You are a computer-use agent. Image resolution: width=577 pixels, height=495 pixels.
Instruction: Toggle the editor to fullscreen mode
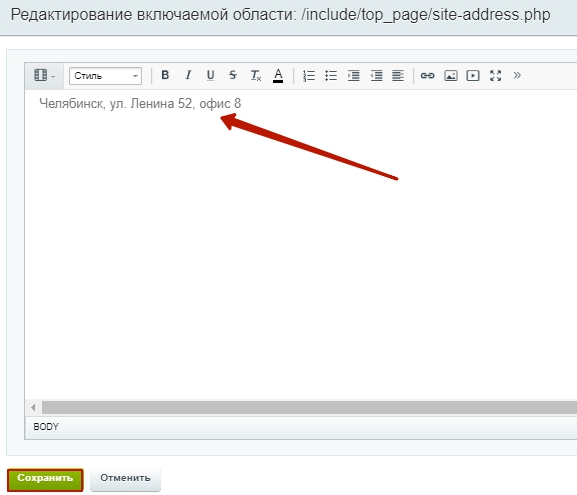coord(495,75)
